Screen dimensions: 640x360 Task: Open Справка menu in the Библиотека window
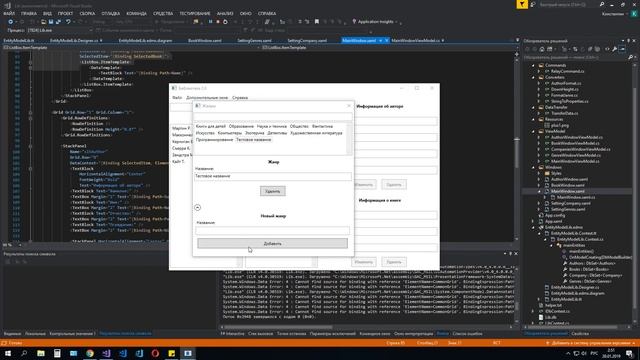click(x=240, y=98)
